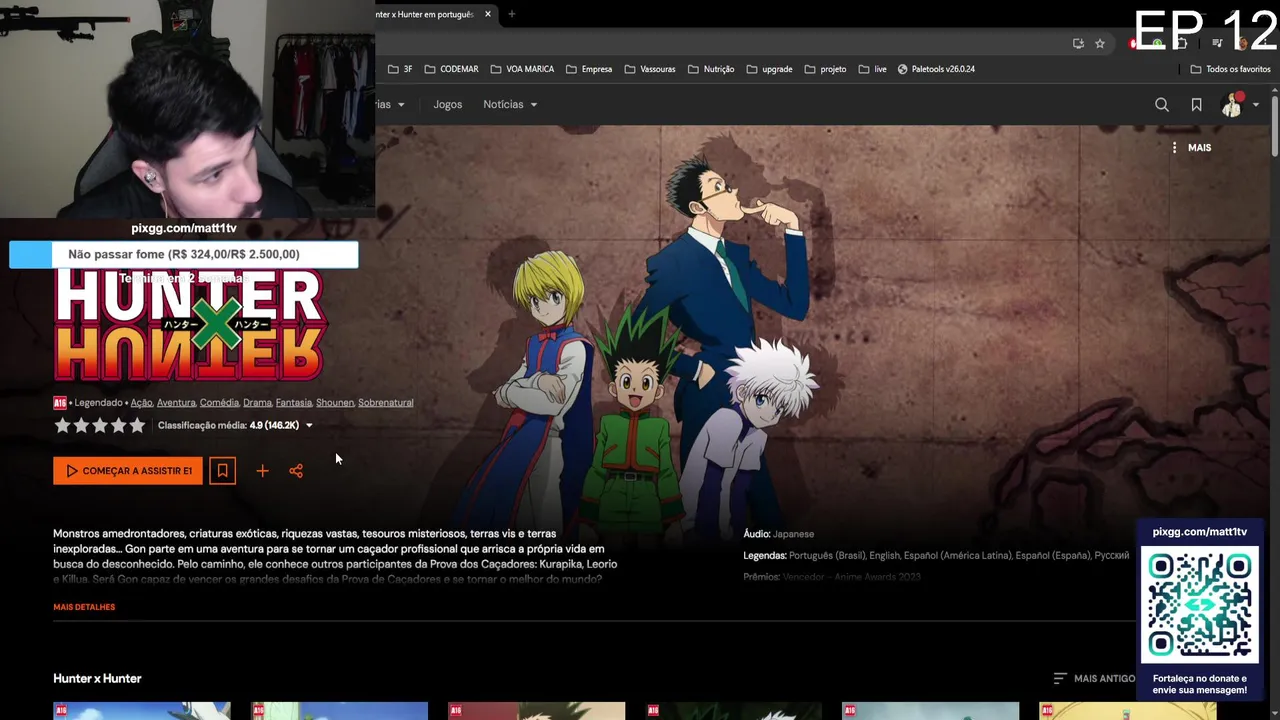
Task: Open the Paletools v26.0.24 bookmark
Action: click(936, 69)
